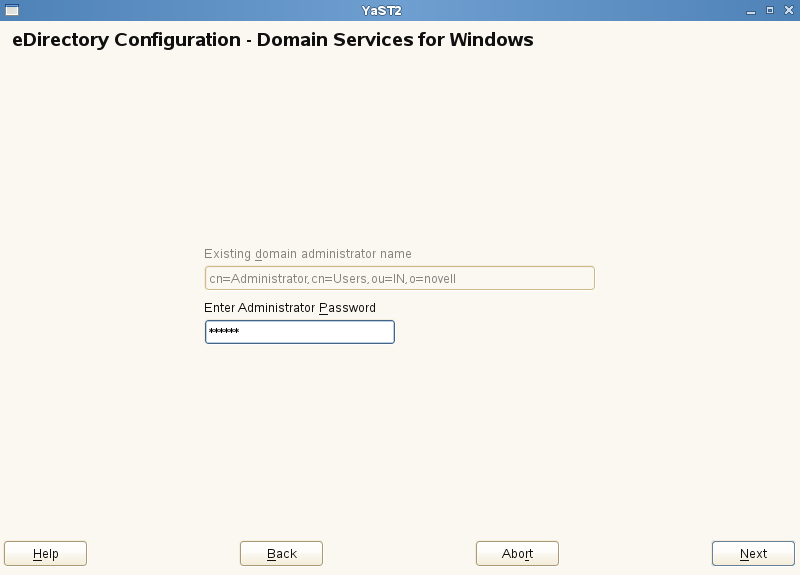Abort the eDirectory configuration
The width and height of the screenshot is (800, 575).
click(517, 553)
